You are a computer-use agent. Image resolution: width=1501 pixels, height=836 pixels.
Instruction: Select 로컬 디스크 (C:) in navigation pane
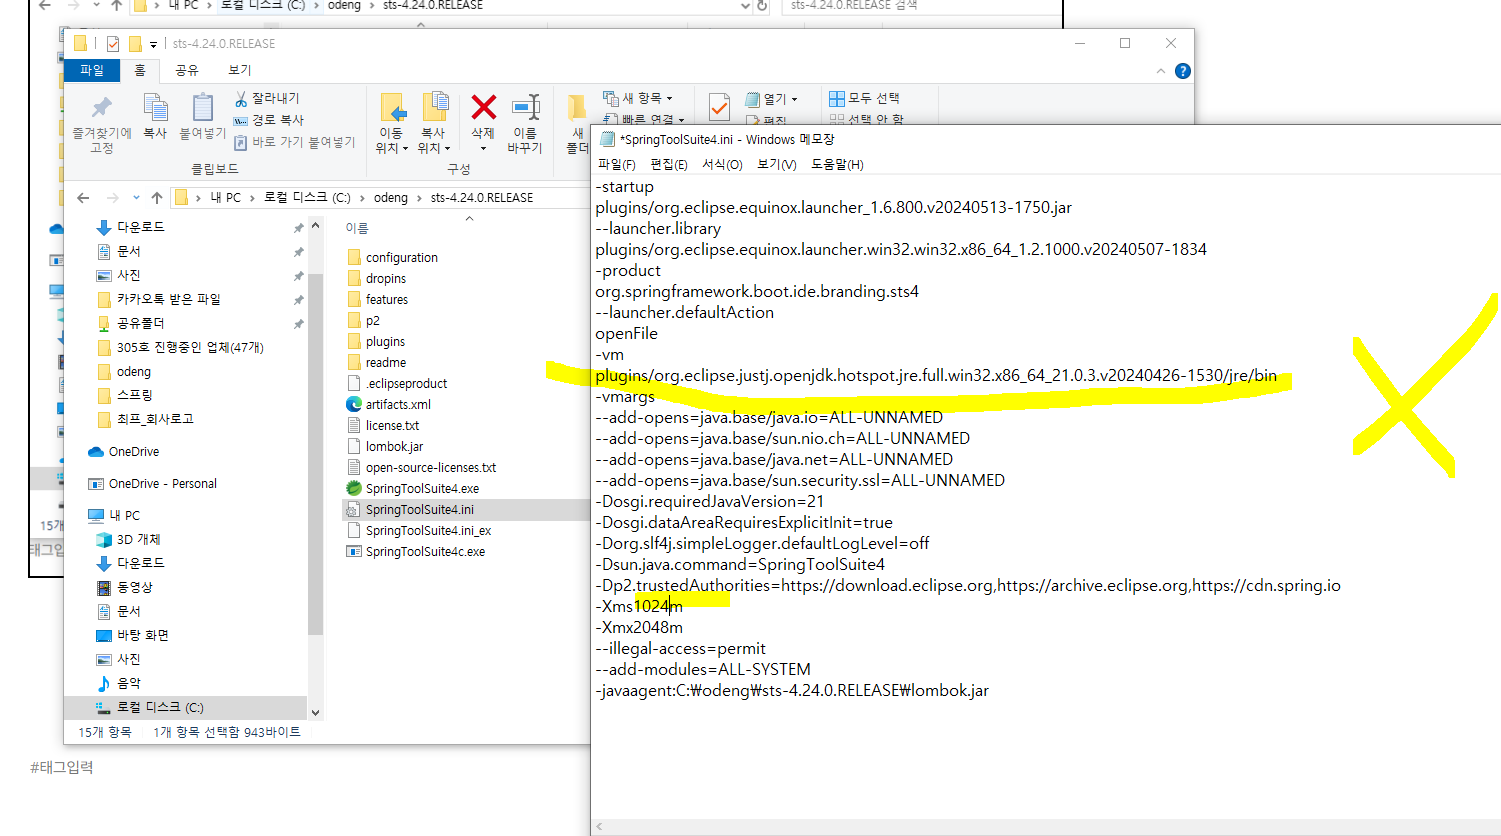coord(160,707)
